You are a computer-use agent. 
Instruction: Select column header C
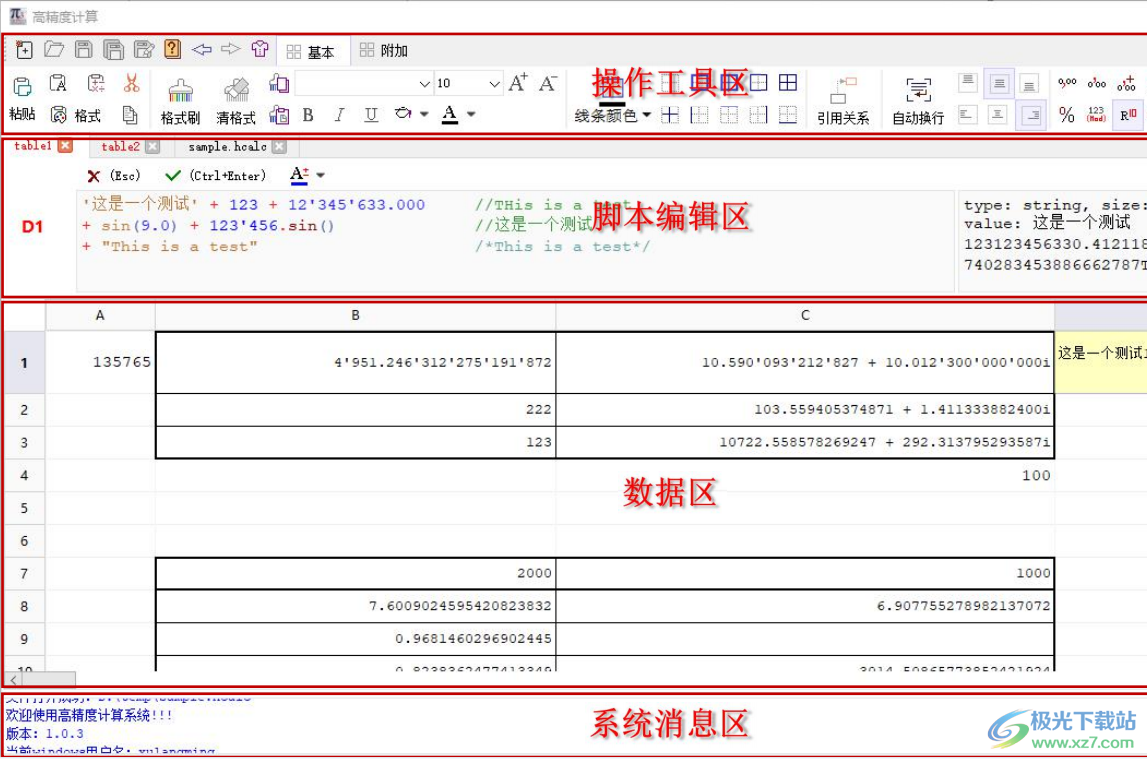point(805,315)
